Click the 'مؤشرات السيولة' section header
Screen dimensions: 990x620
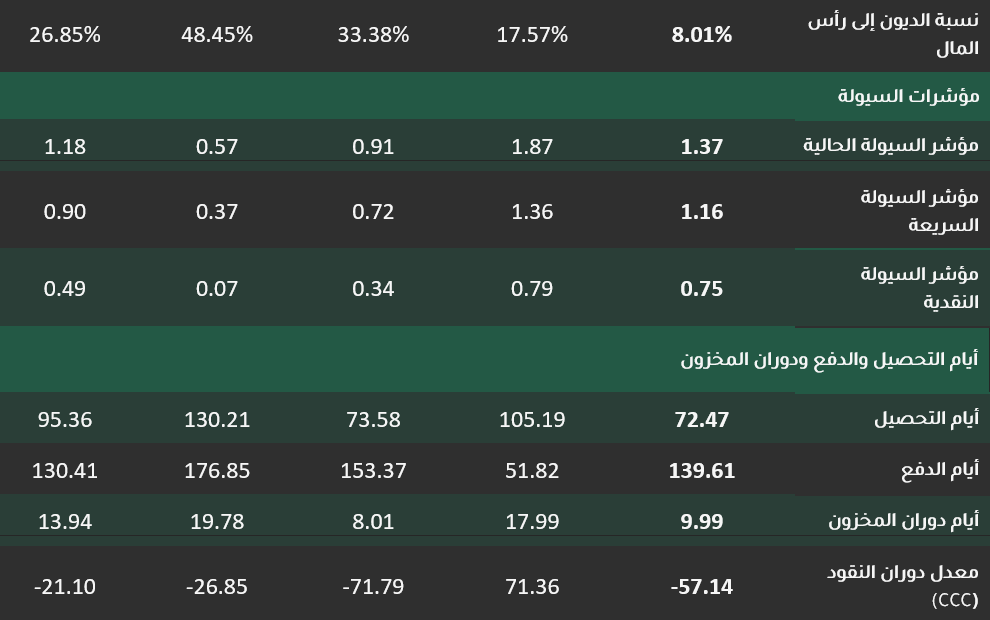click(x=908, y=96)
